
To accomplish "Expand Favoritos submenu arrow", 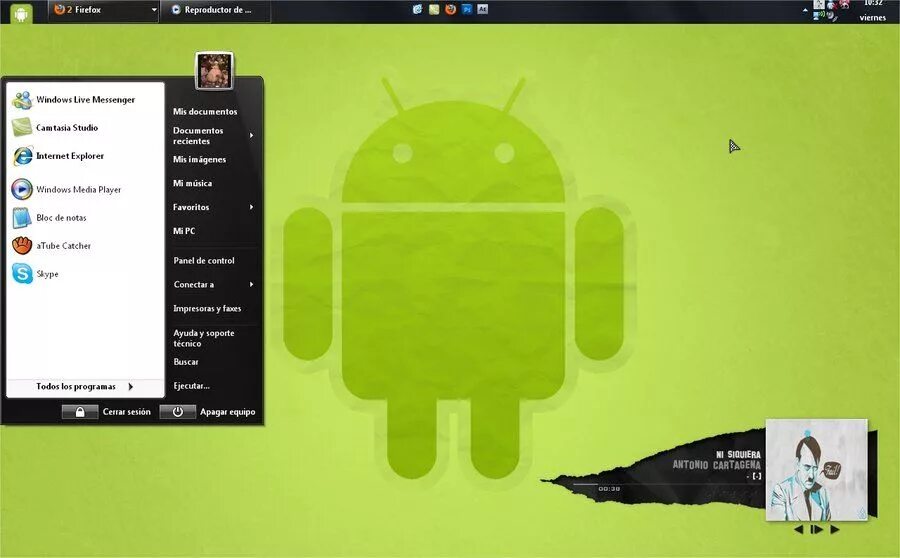I will tap(251, 207).
